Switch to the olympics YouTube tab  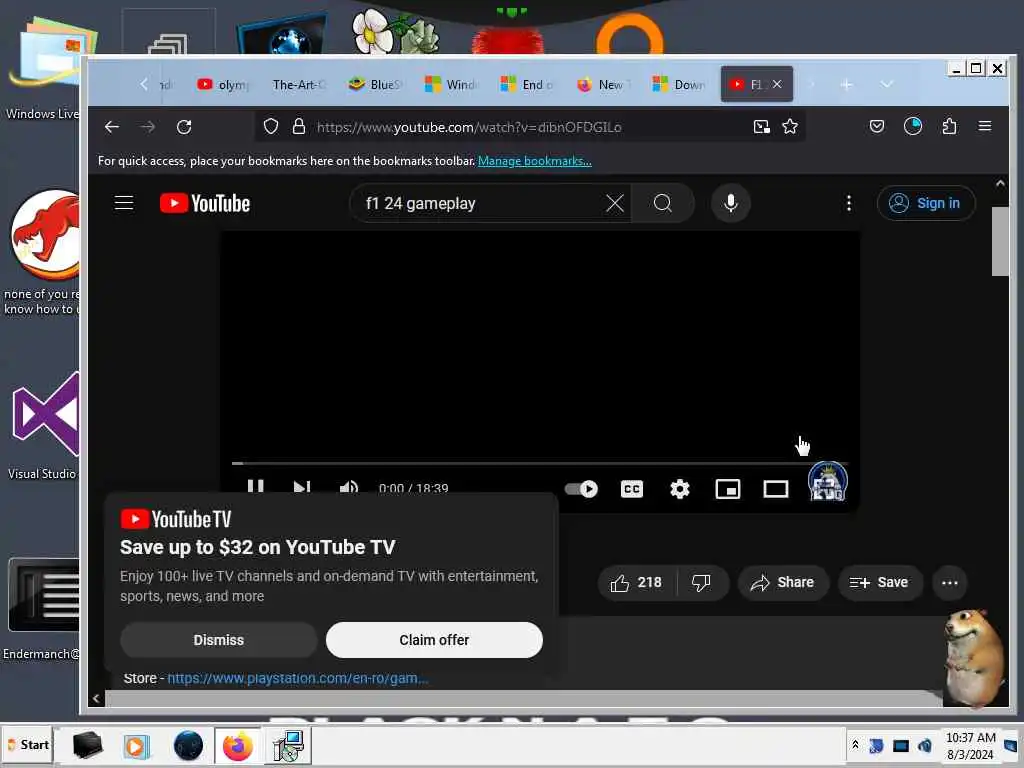[x=224, y=84]
